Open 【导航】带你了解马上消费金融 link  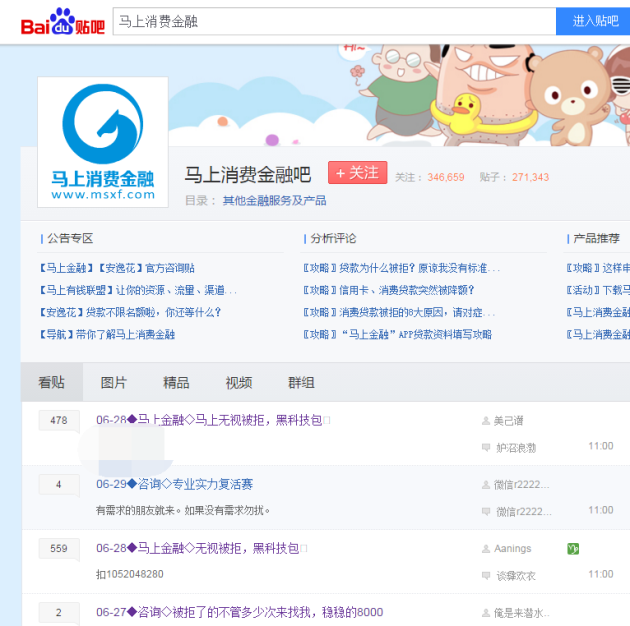(x=106, y=334)
